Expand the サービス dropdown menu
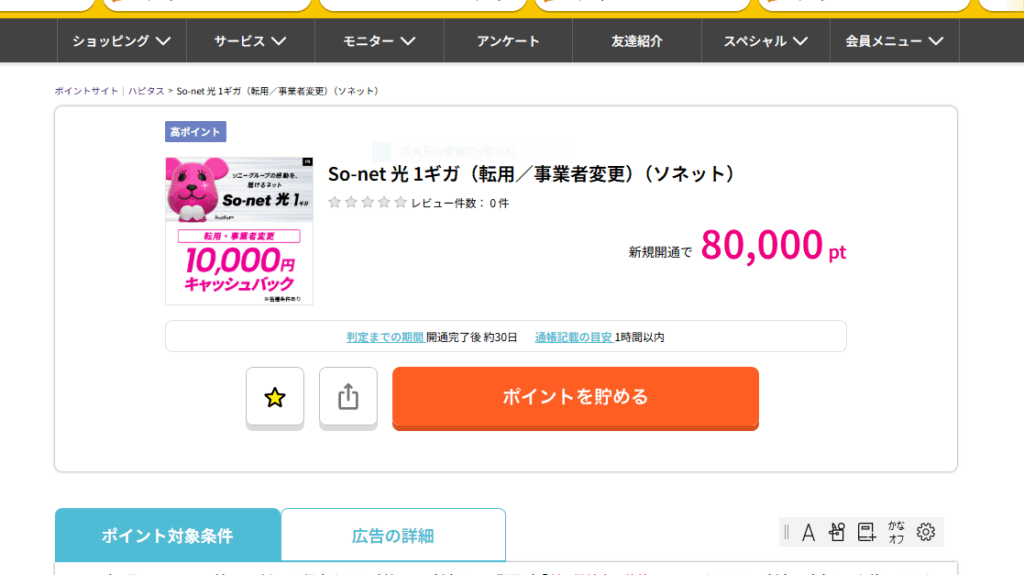 click(x=250, y=41)
